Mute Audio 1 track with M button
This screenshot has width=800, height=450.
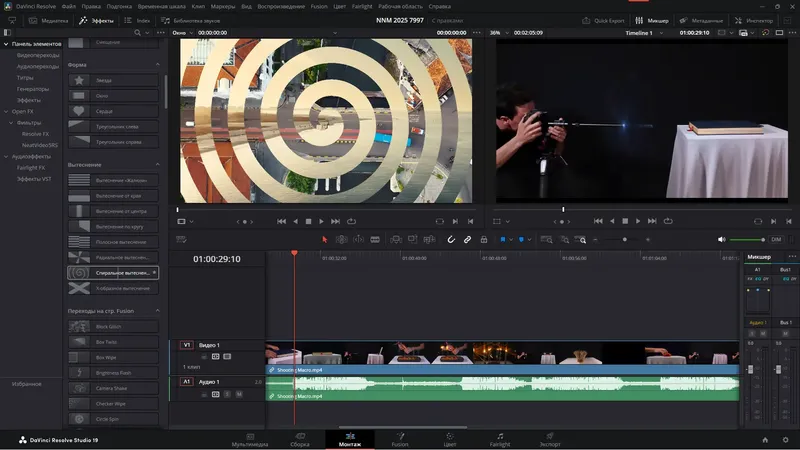click(x=239, y=394)
